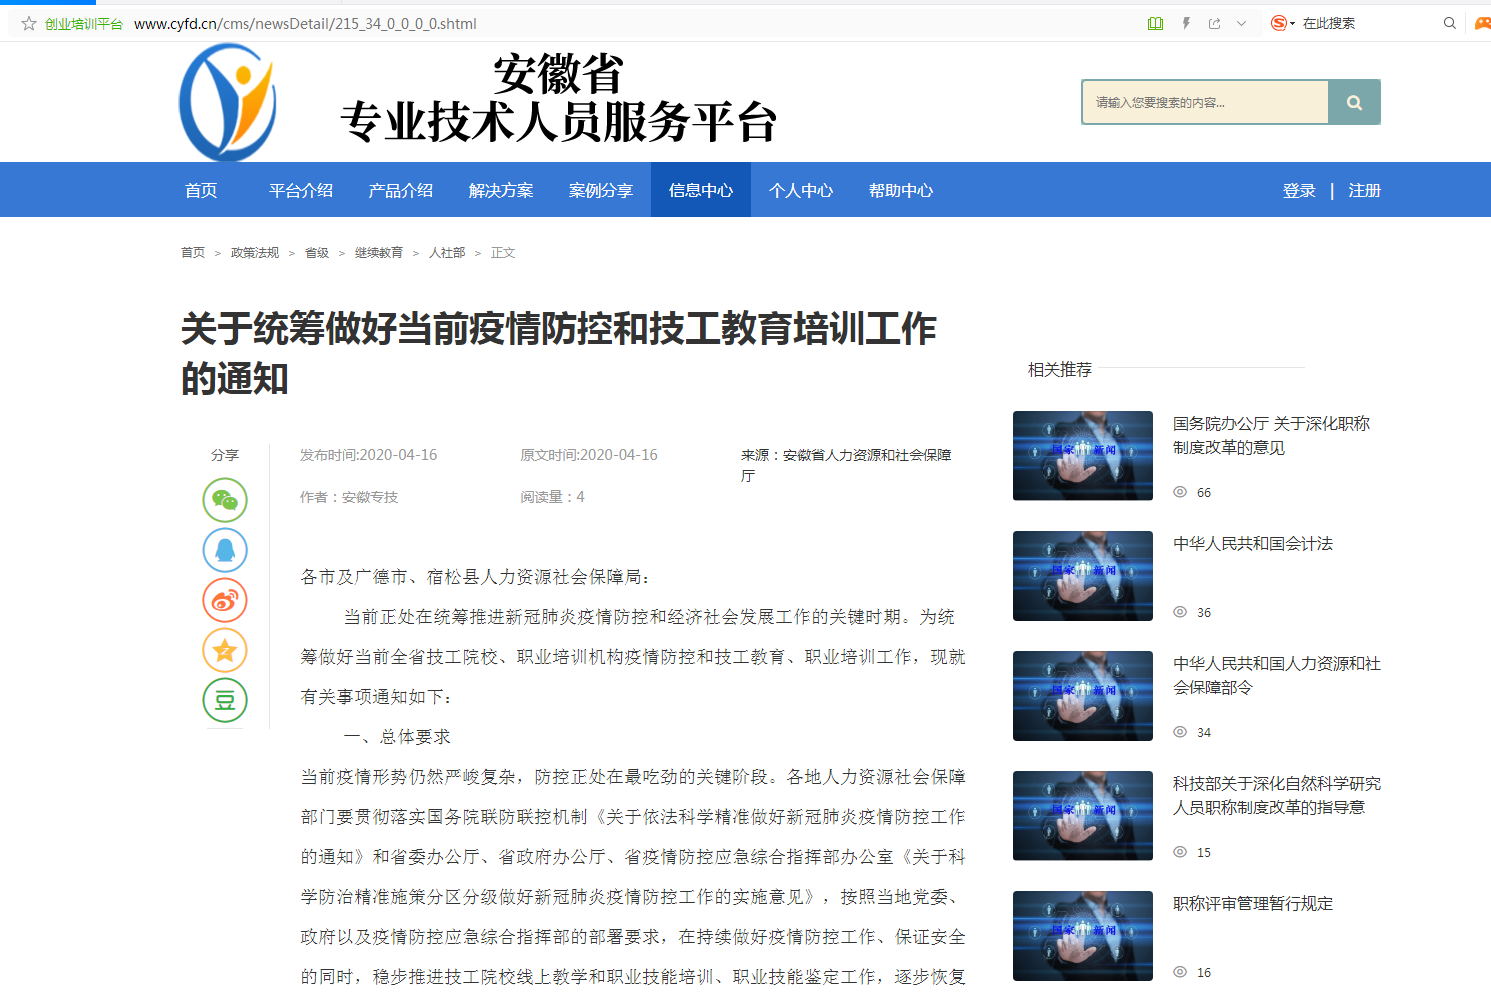Click the lightning speed-mode icon in address bar
This screenshot has width=1491, height=1000.
coord(1186,23)
